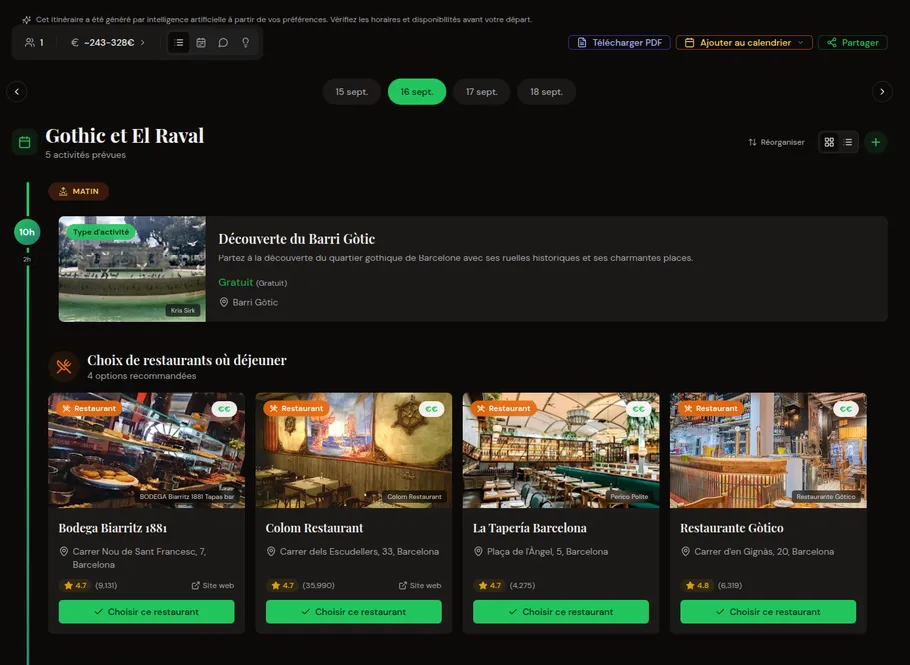Choose Restaurante Gòtico restaurant

(768, 612)
